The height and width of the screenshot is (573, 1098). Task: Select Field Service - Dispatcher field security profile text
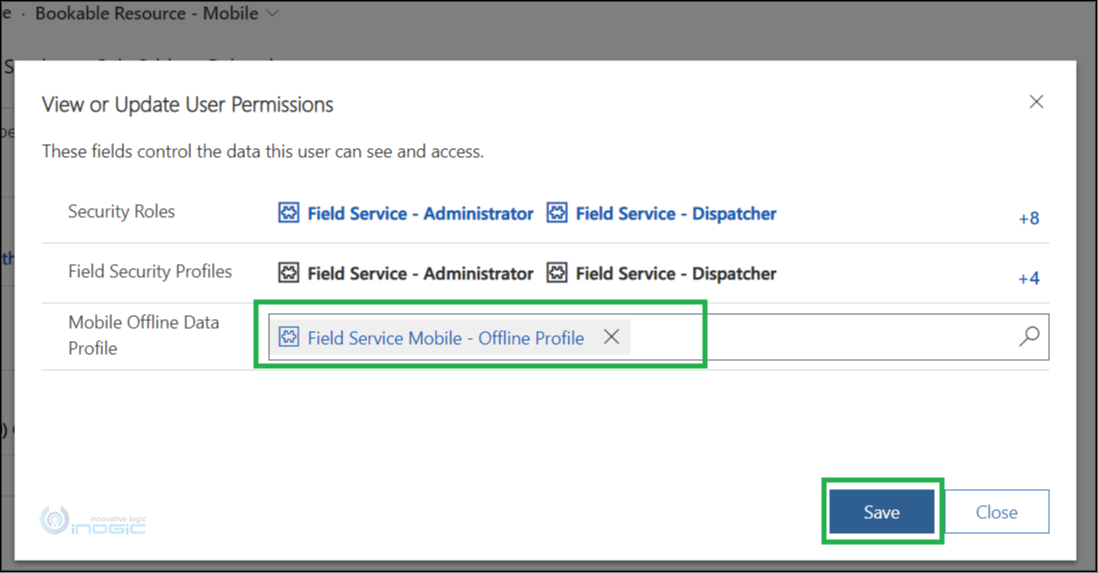[x=676, y=274]
